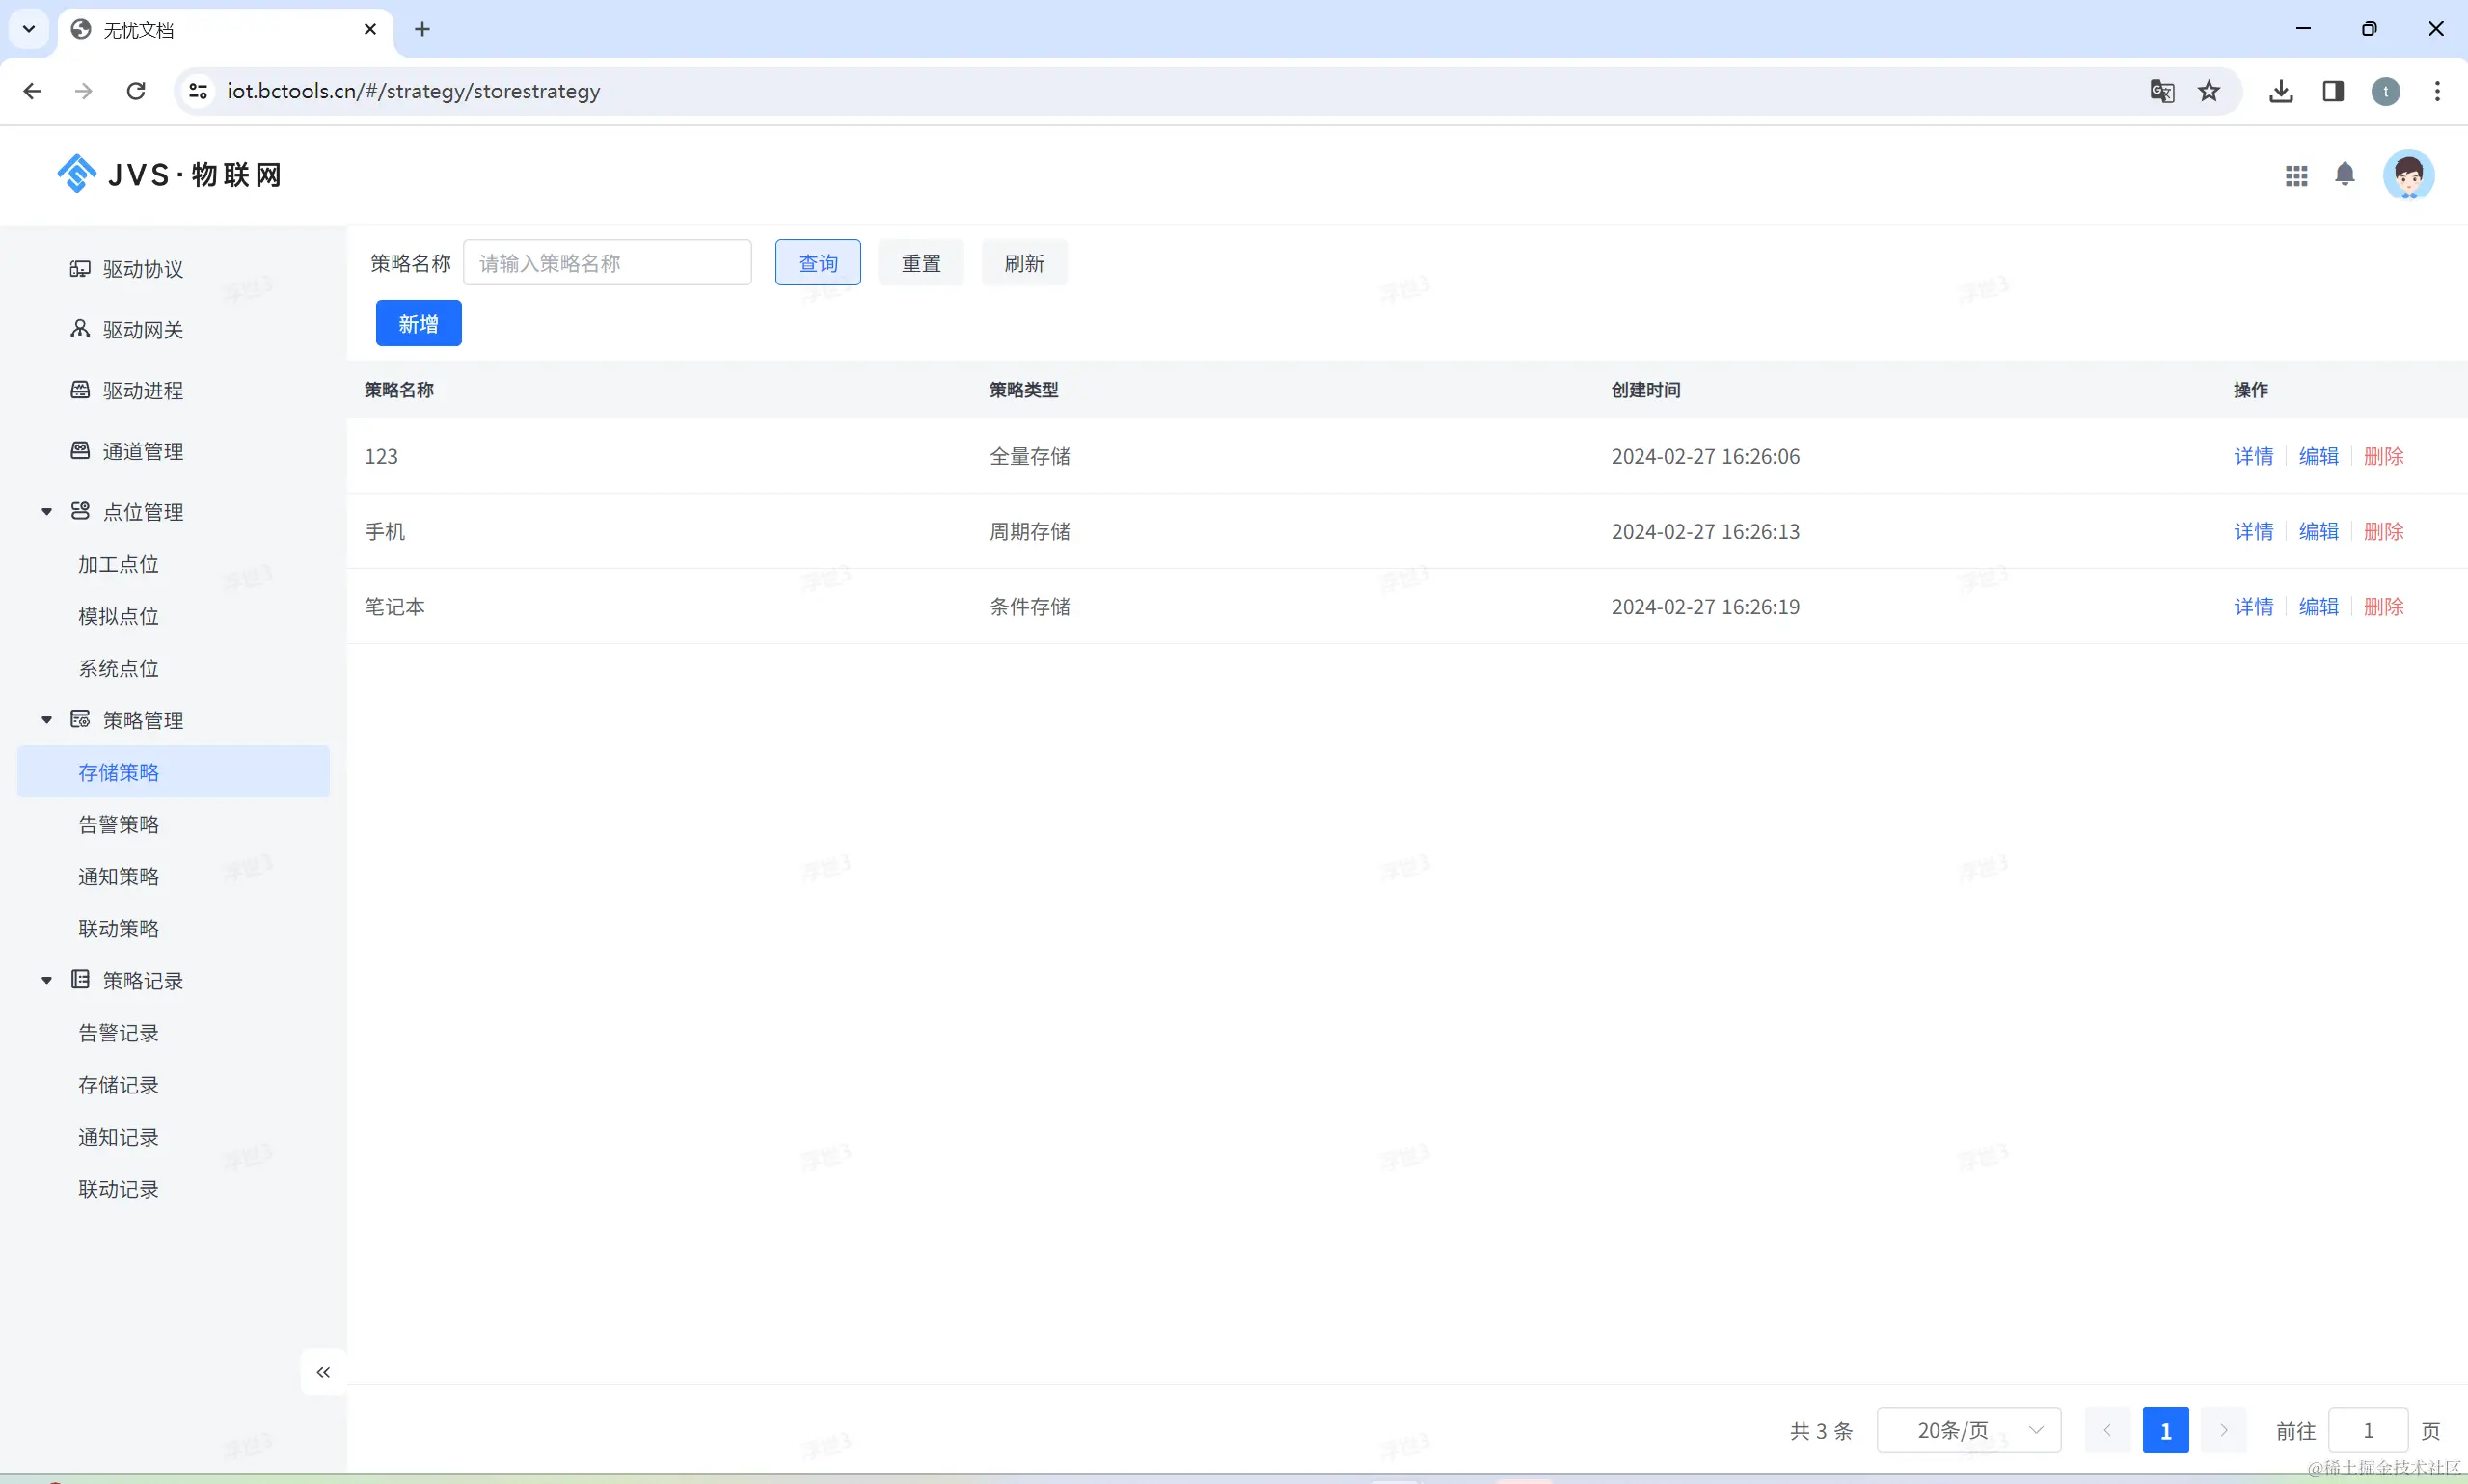
Task: Click the blue 新增 button
Action: 418,323
